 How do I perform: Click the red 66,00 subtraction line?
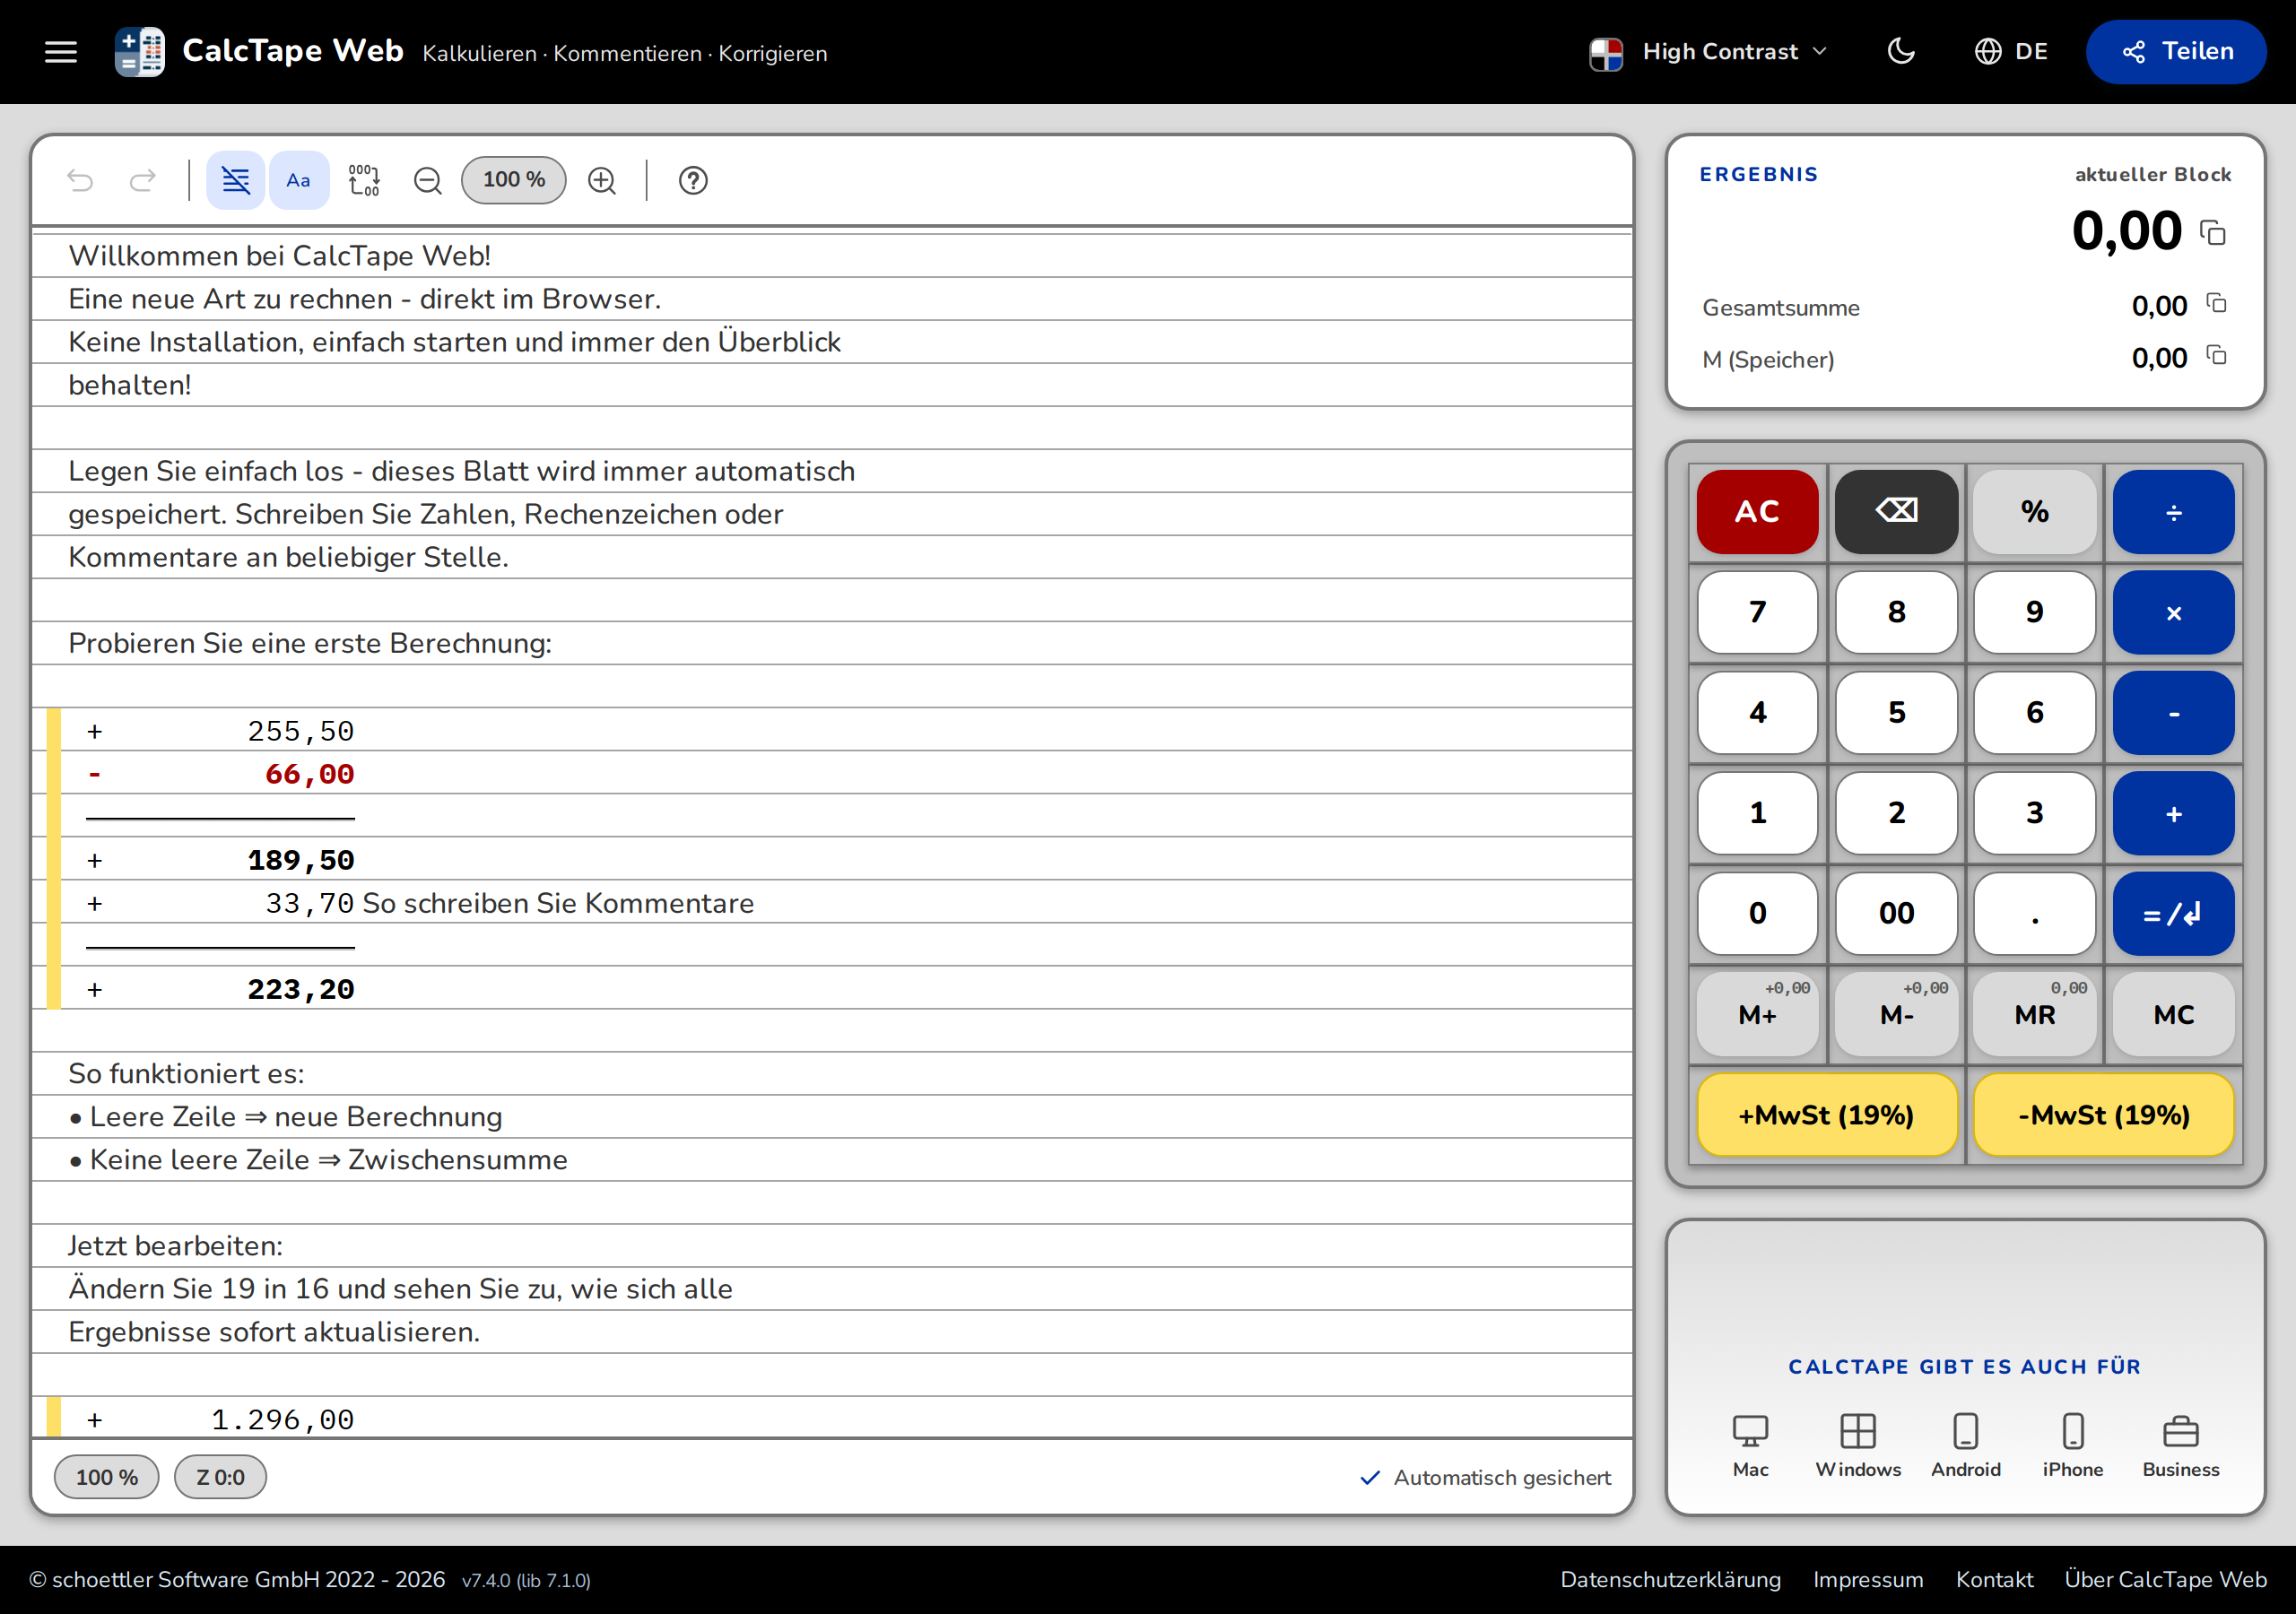tap(832, 773)
